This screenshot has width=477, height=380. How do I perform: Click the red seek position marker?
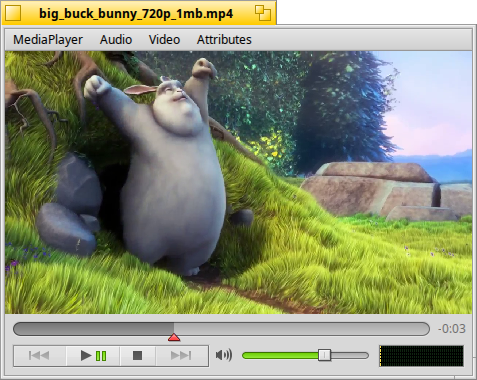pos(174,337)
